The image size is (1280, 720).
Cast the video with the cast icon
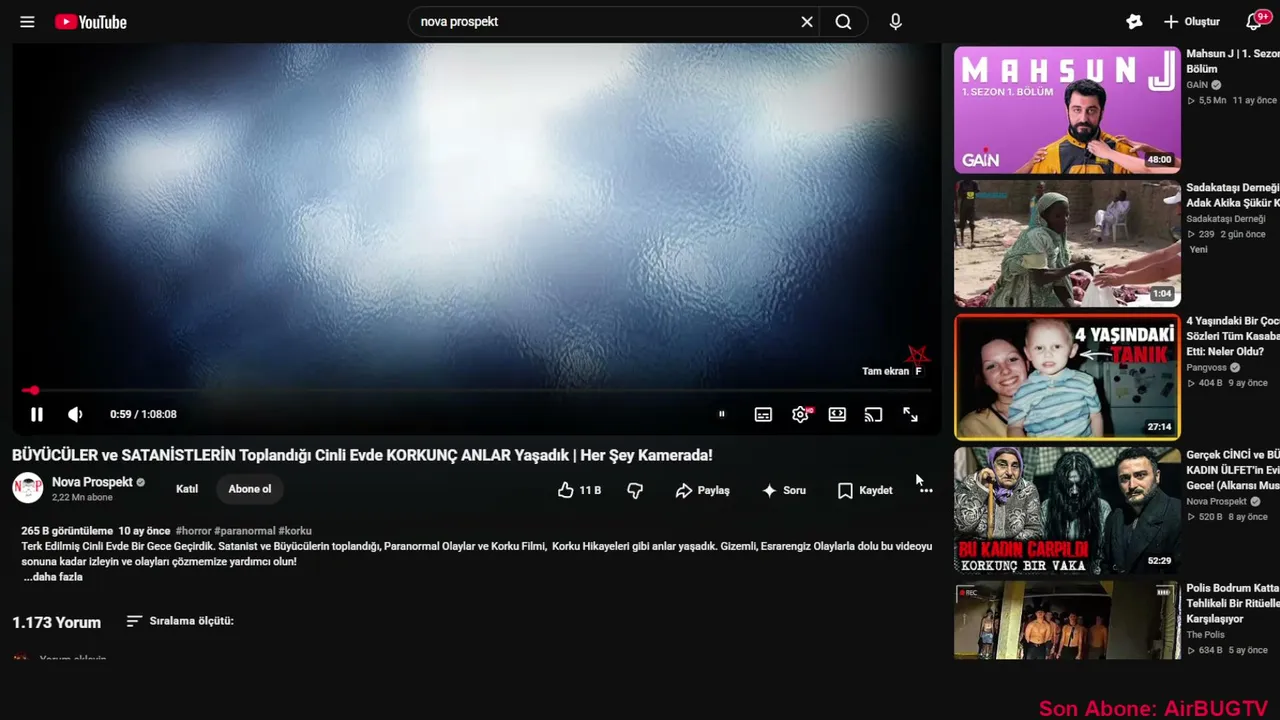pyautogui.click(x=873, y=414)
